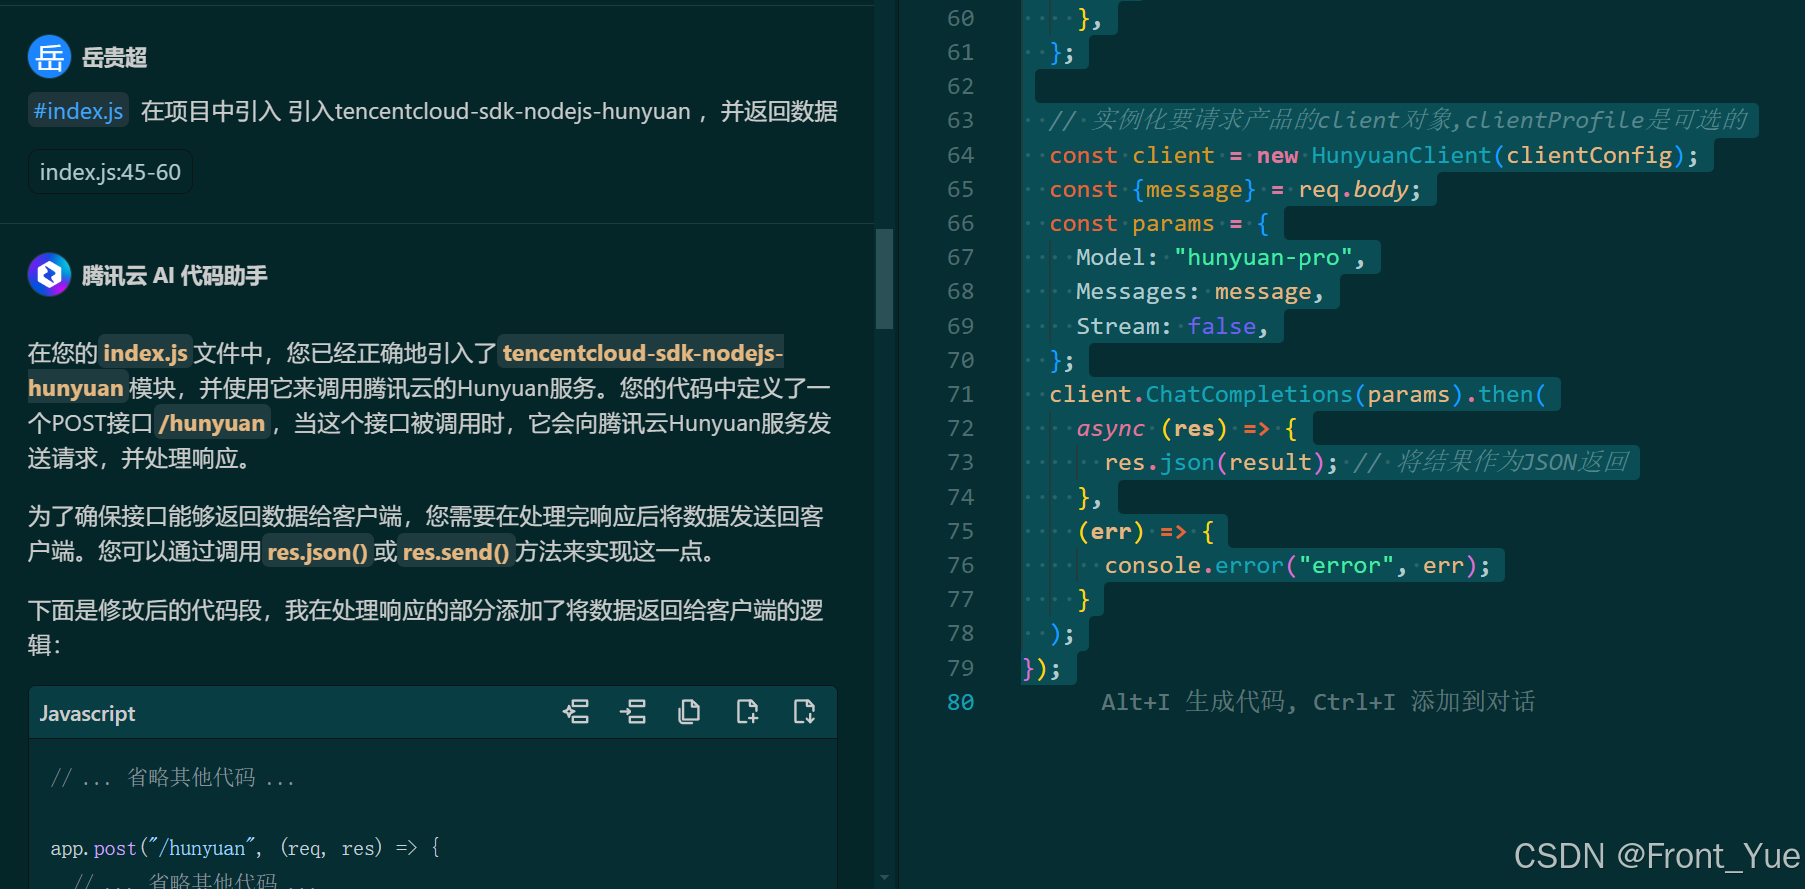This screenshot has height=889, width=1805.
Task: Click the comment on line 63
Action: pos(1398,120)
